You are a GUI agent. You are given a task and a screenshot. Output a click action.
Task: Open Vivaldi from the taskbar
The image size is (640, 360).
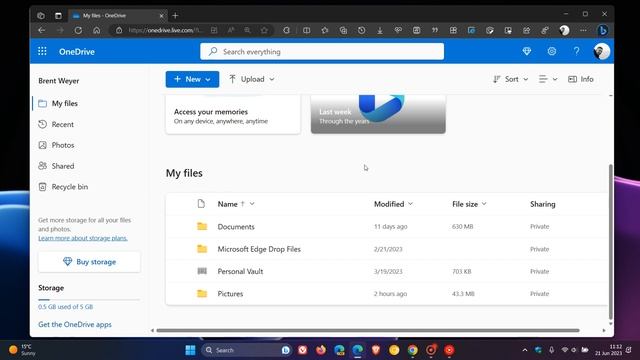(x=302, y=350)
